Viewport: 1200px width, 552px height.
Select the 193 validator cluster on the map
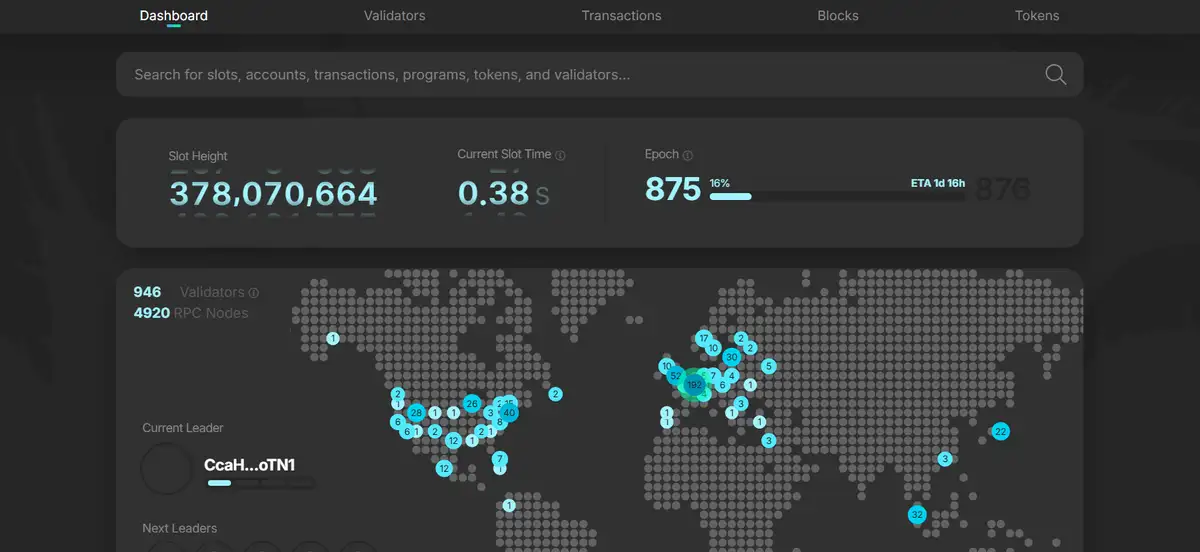coord(693,385)
